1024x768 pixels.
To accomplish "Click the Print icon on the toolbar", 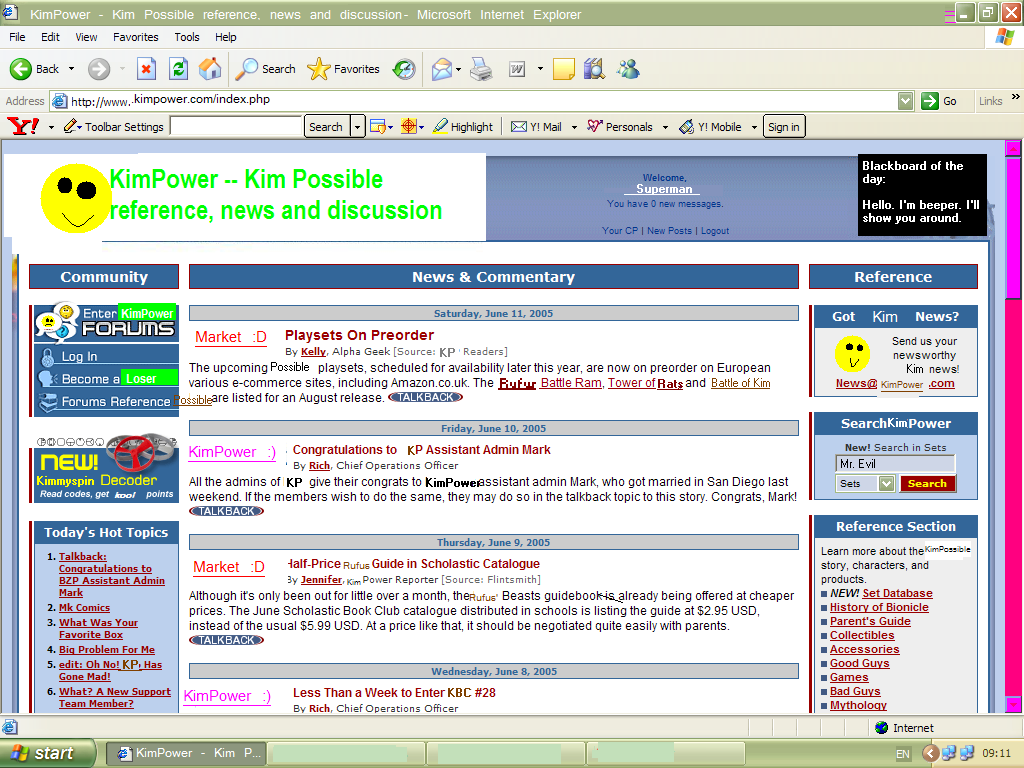I will tap(481, 69).
